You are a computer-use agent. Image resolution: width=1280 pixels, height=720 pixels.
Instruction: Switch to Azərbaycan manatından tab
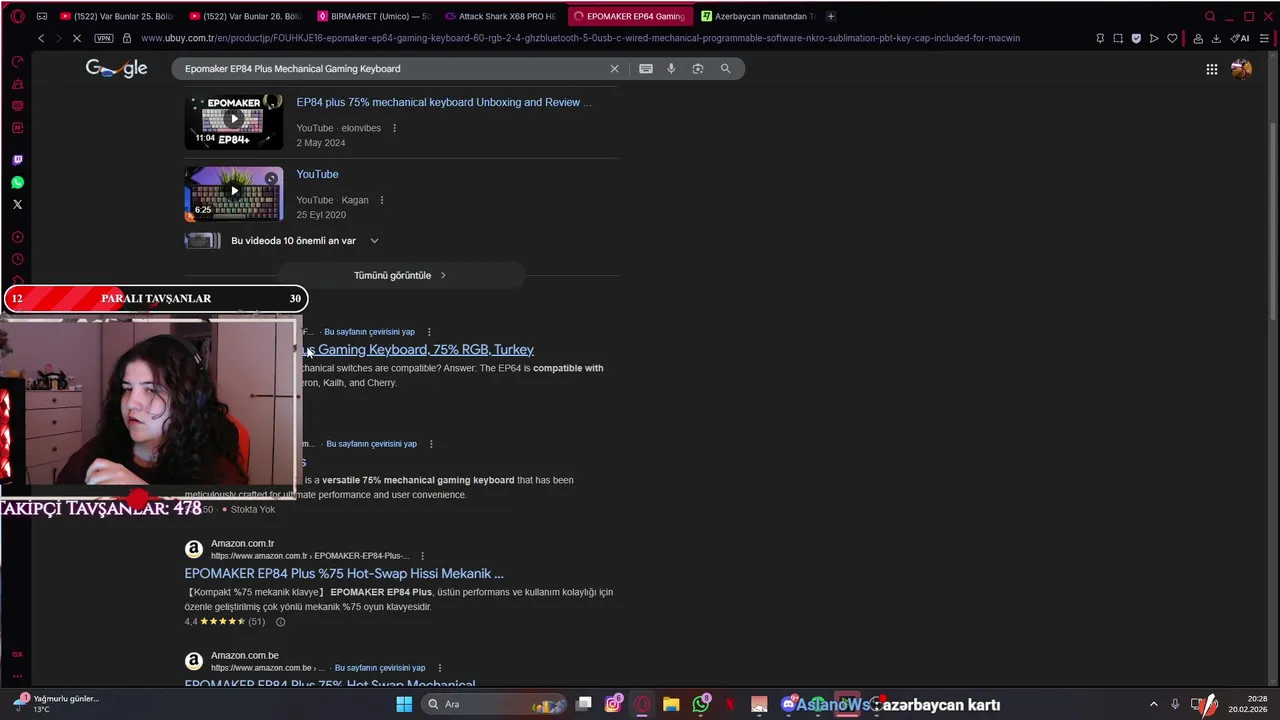(x=758, y=16)
